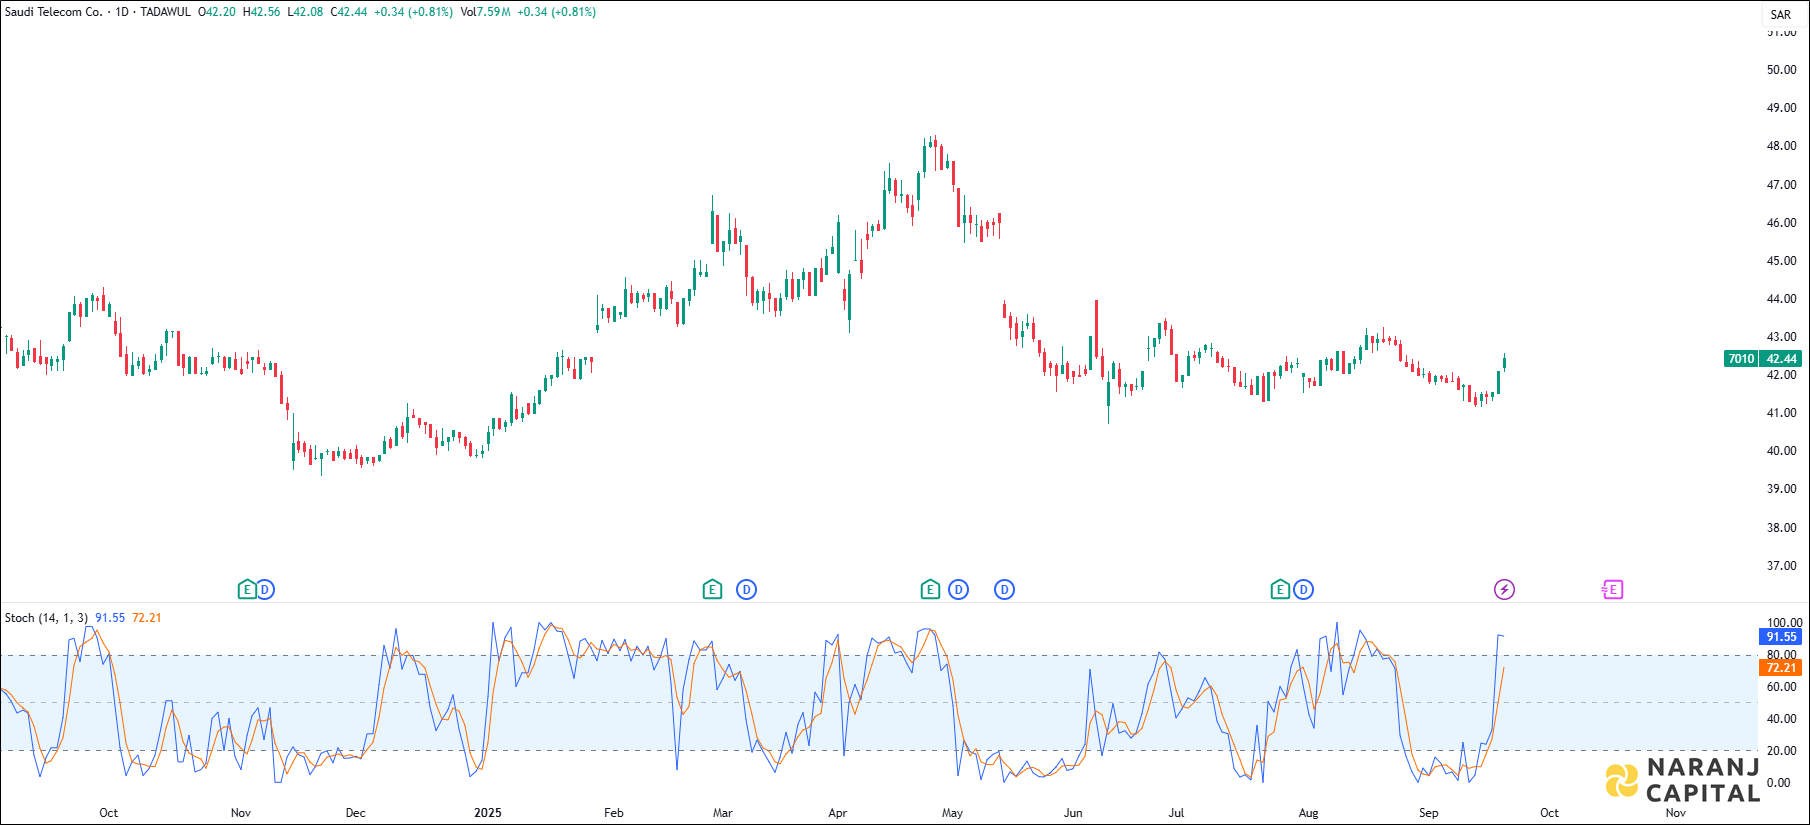Select the dividend marker just before May
Image resolution: width=1810 pixels, height=825 pixels.
coord(958,590)
